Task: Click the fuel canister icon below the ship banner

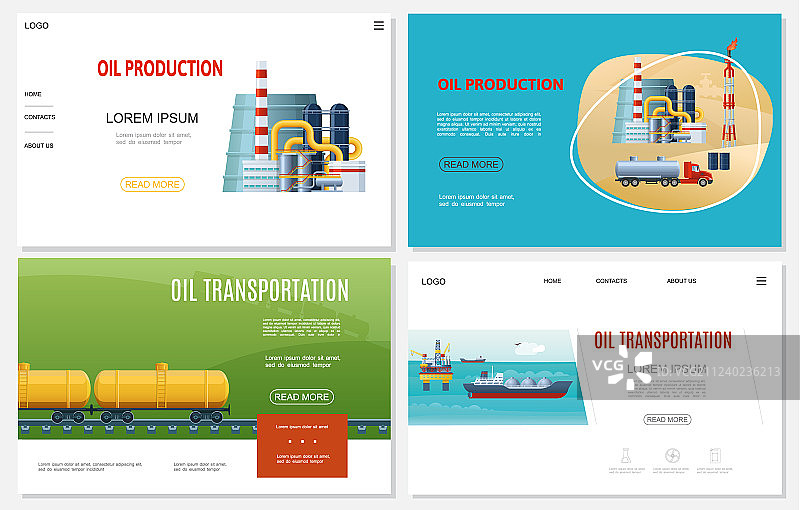Action: click(x=714, y=456)
